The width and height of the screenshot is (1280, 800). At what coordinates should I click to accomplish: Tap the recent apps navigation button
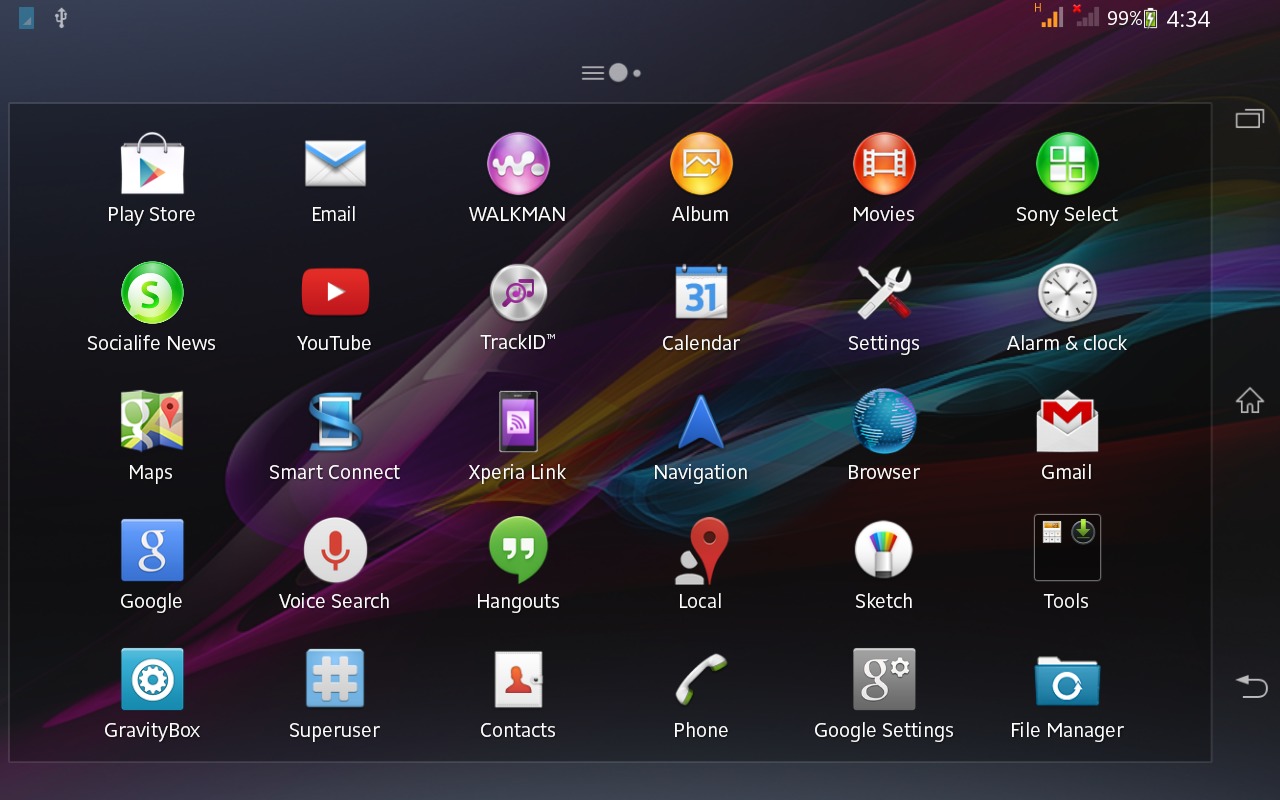[1250, 119]
